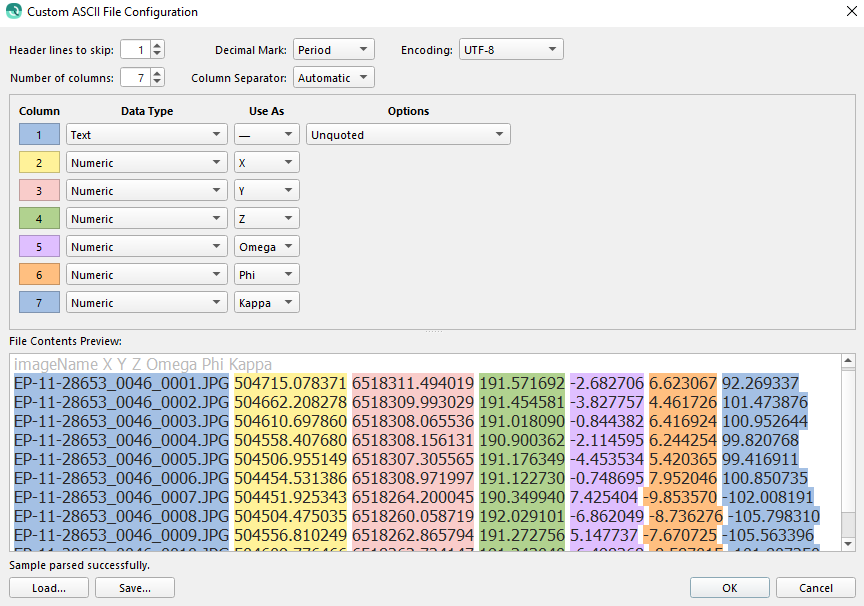Open the Unquoted options dropdown
Screen dimensions: 864x606
[x=408, y=135]
